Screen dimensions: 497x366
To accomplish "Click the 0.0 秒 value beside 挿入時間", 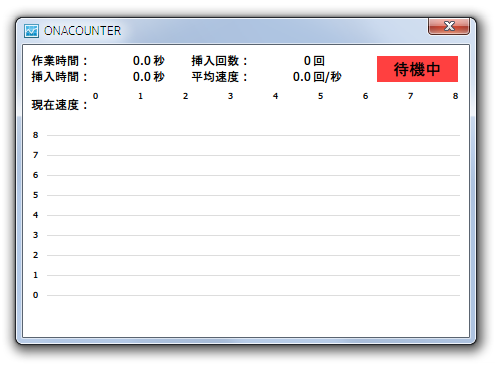I will coord(149,77).
